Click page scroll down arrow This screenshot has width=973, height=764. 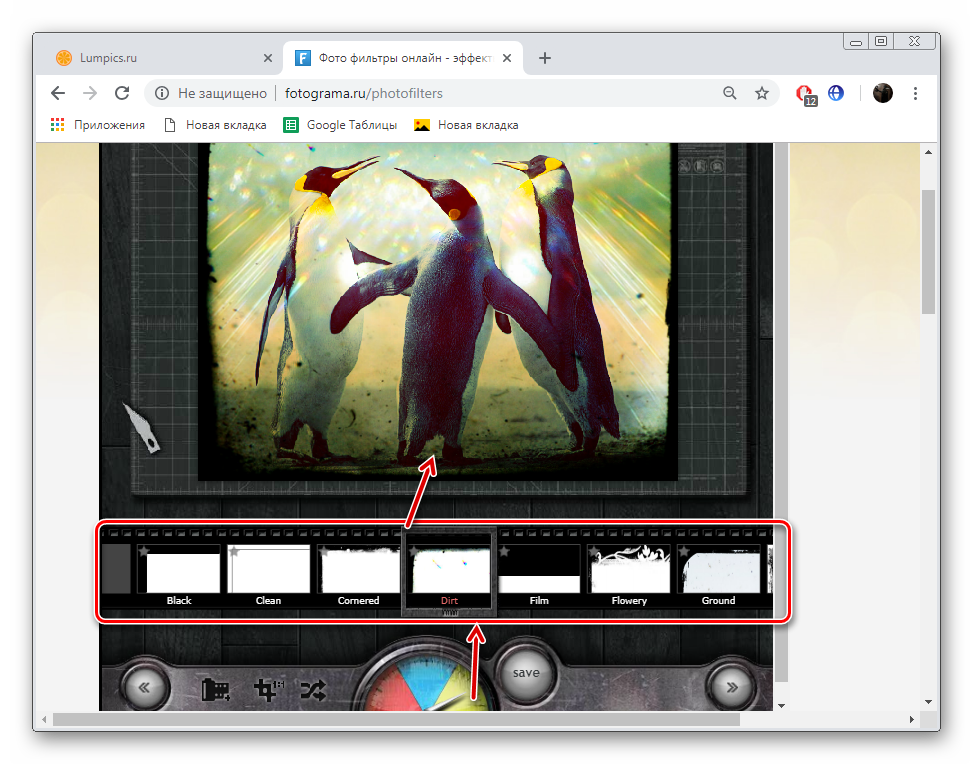click(x=928, y=702)
